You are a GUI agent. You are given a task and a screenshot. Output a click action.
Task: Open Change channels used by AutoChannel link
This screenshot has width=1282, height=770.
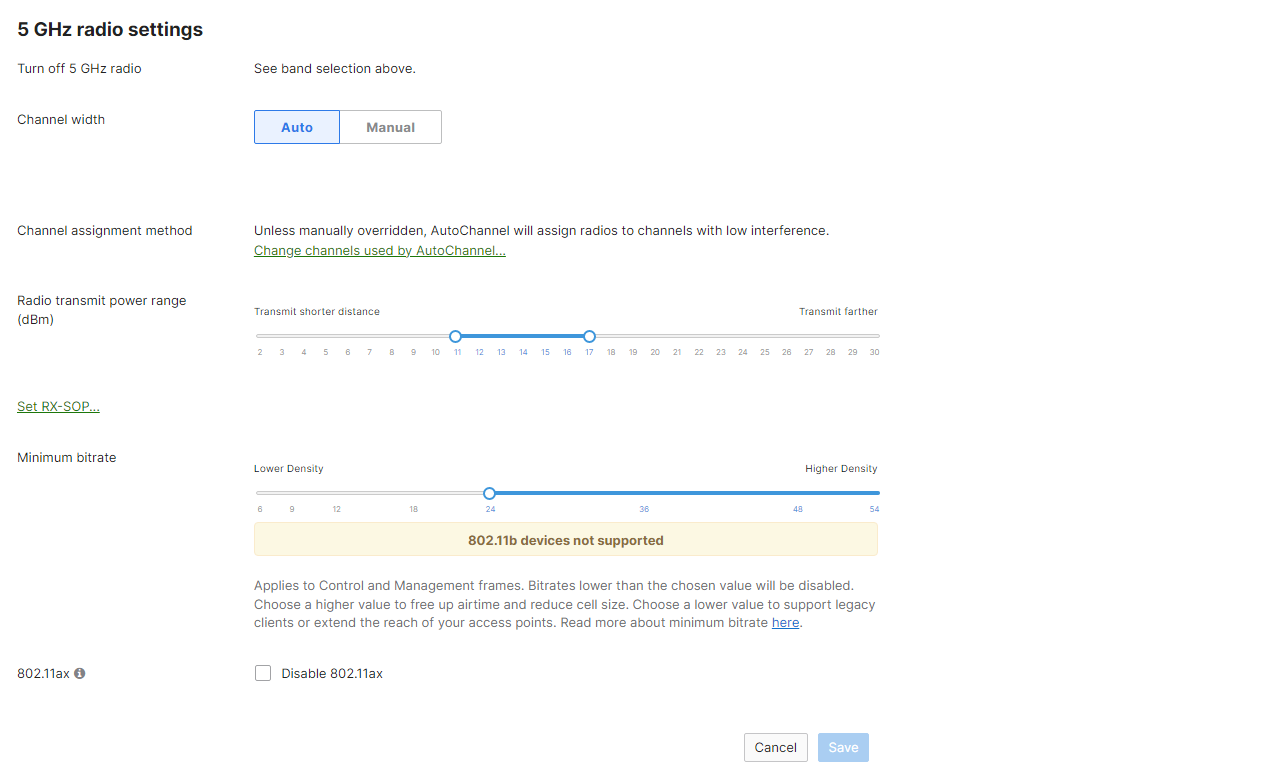tap(379, 250)
